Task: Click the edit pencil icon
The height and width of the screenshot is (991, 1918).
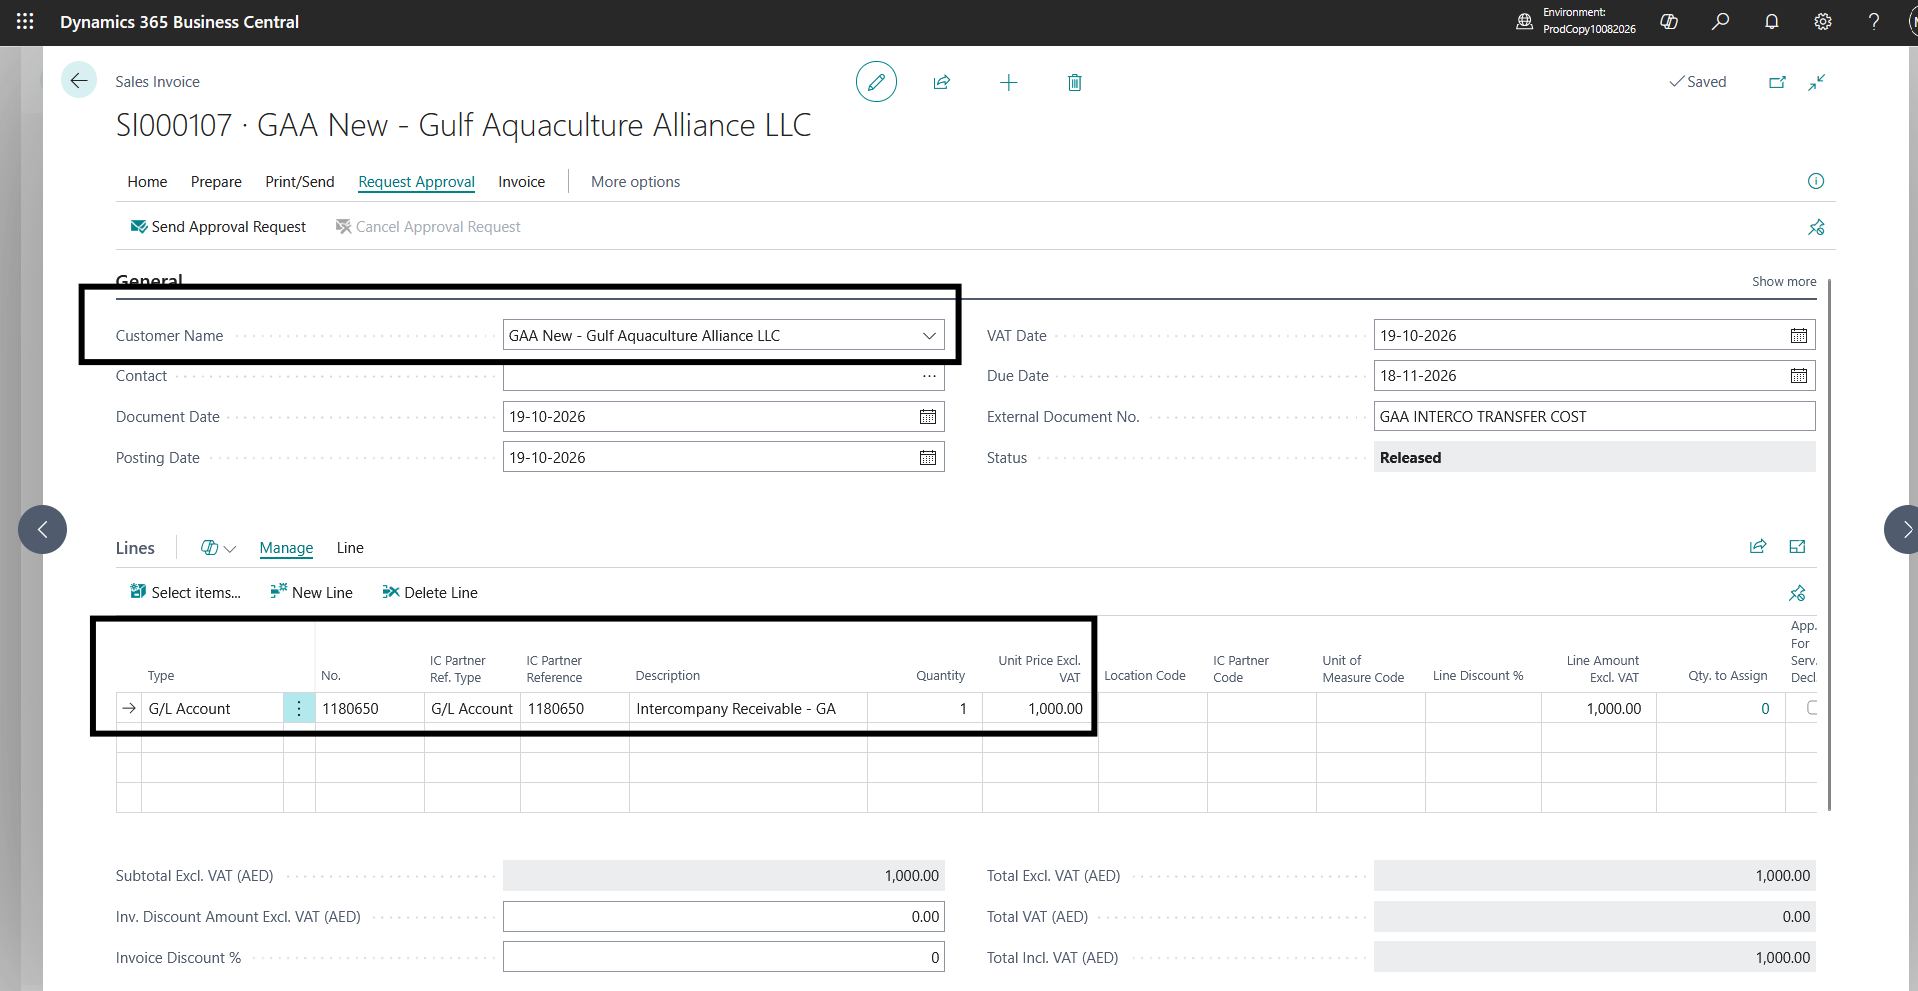Action: pos(876,82)
